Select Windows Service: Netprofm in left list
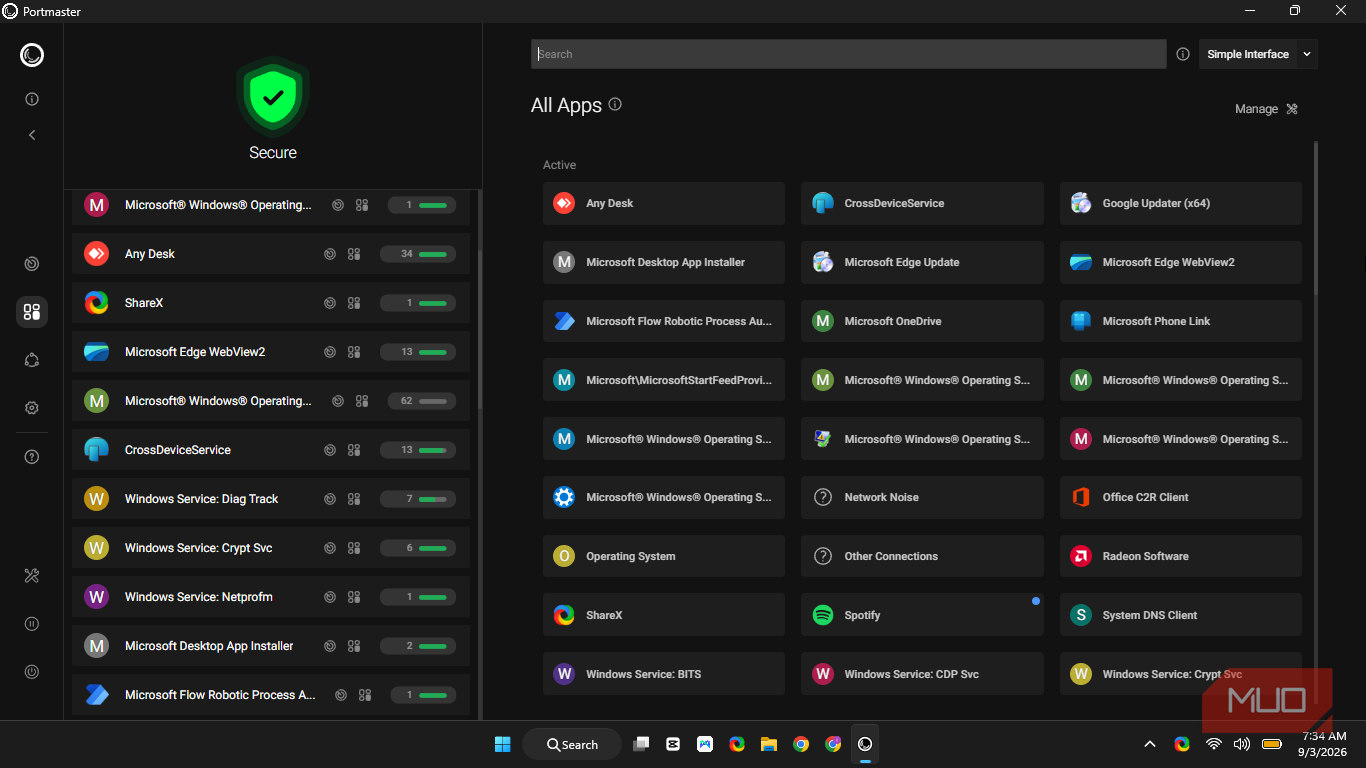The height and width of the screenshot is (768, 1366). [x=271, y=597]
